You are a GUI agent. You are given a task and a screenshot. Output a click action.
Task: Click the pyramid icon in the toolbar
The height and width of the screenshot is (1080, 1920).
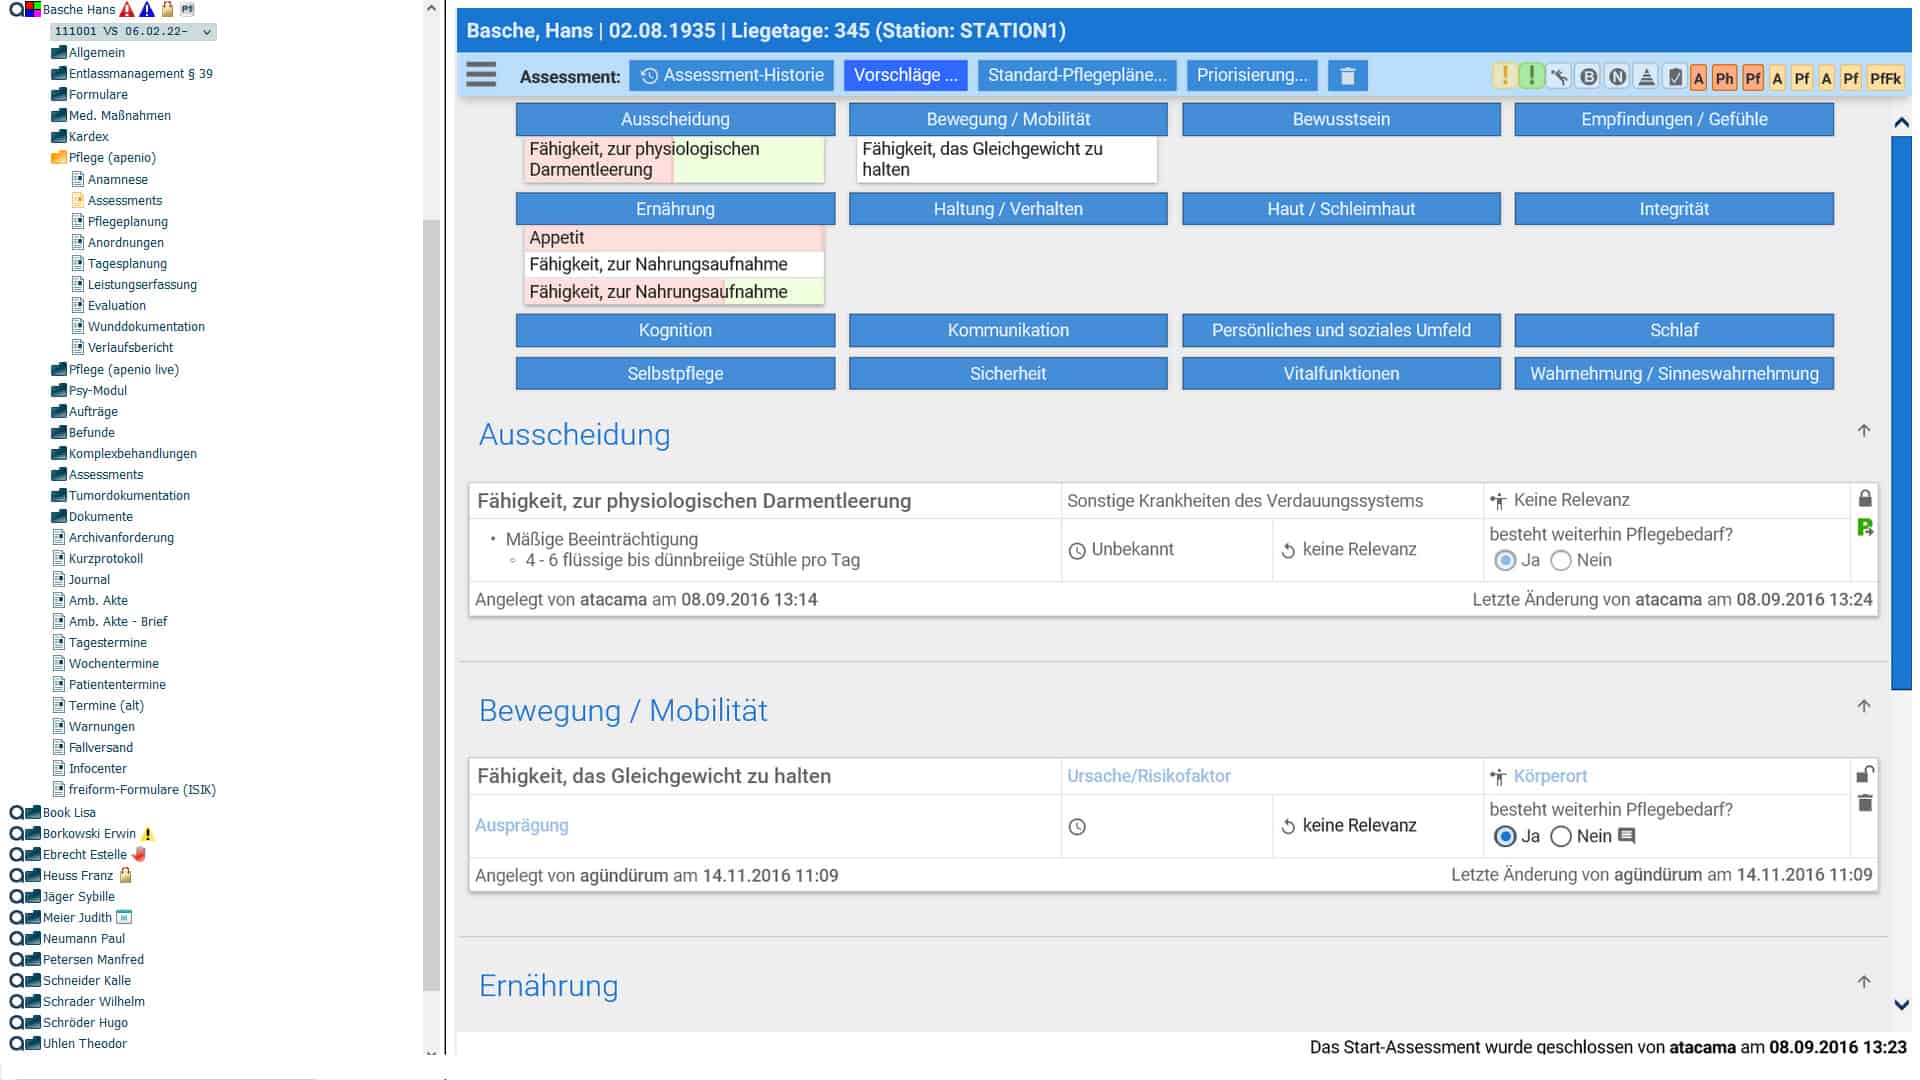1646,76
